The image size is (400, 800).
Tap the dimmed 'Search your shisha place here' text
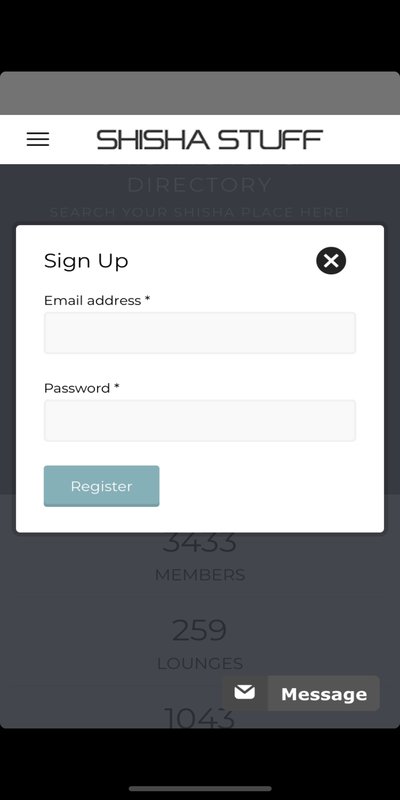[199, 212]
